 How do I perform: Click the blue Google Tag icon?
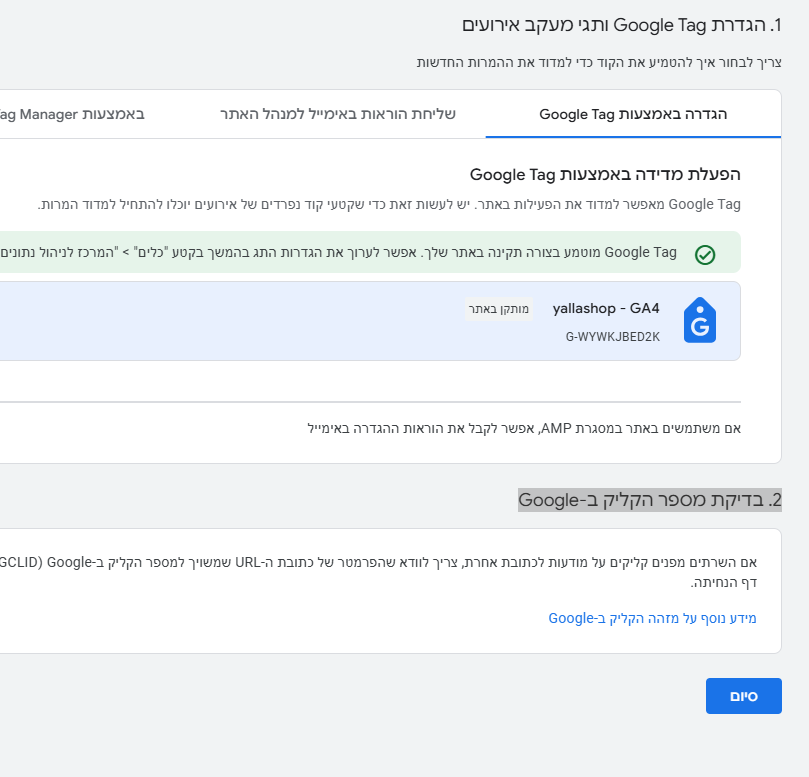(700, 320)
